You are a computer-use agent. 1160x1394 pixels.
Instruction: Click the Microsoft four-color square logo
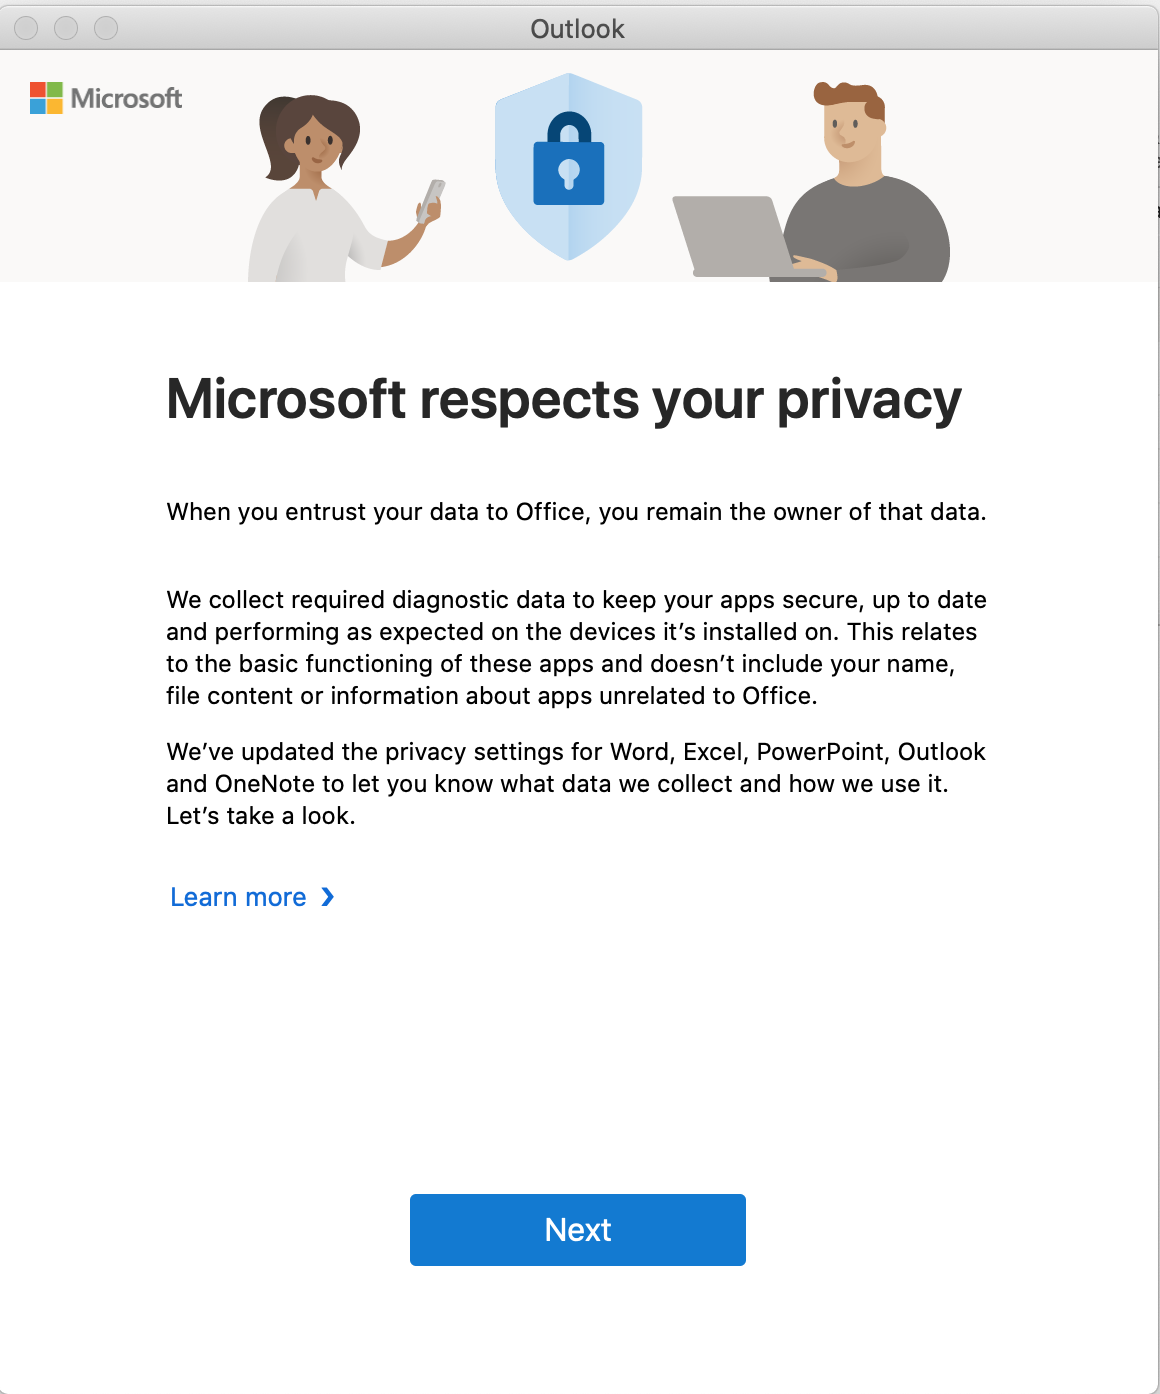[46, 98]
